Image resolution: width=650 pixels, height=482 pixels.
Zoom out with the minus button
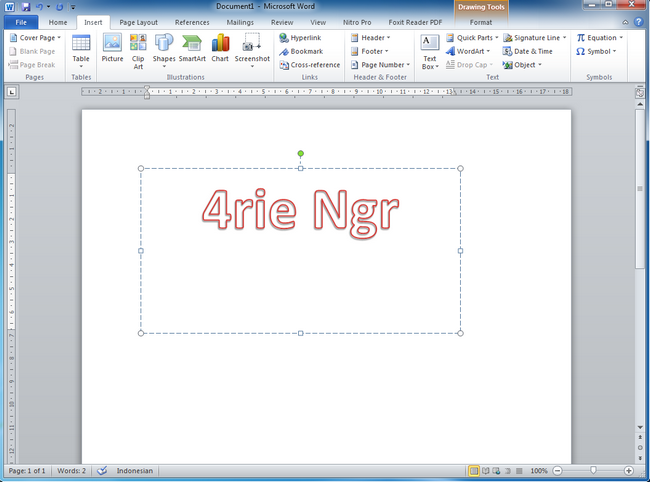pos(558,471)
